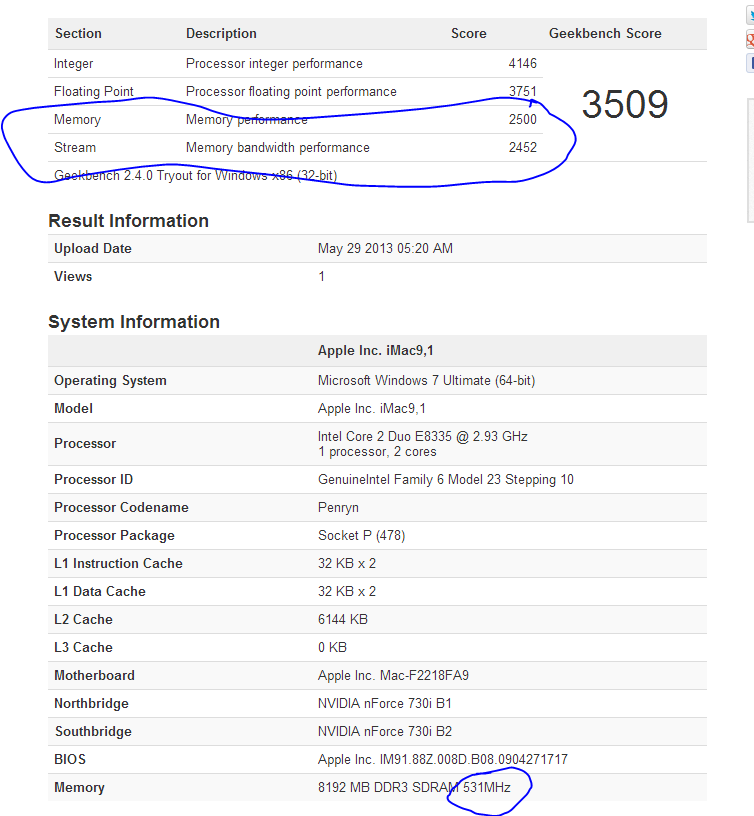Click the Processor Package label

[x=114, y=536]
